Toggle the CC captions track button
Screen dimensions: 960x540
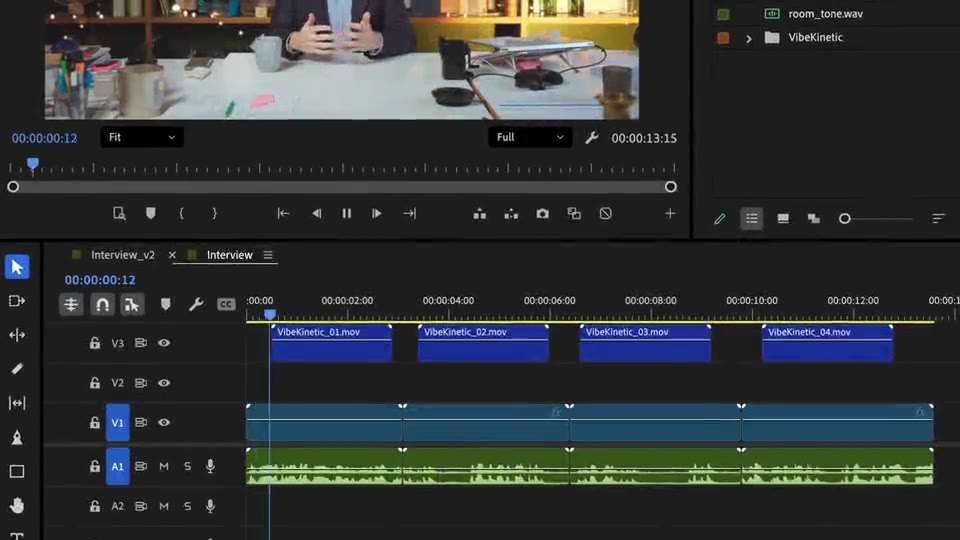[x=226, y=304]
